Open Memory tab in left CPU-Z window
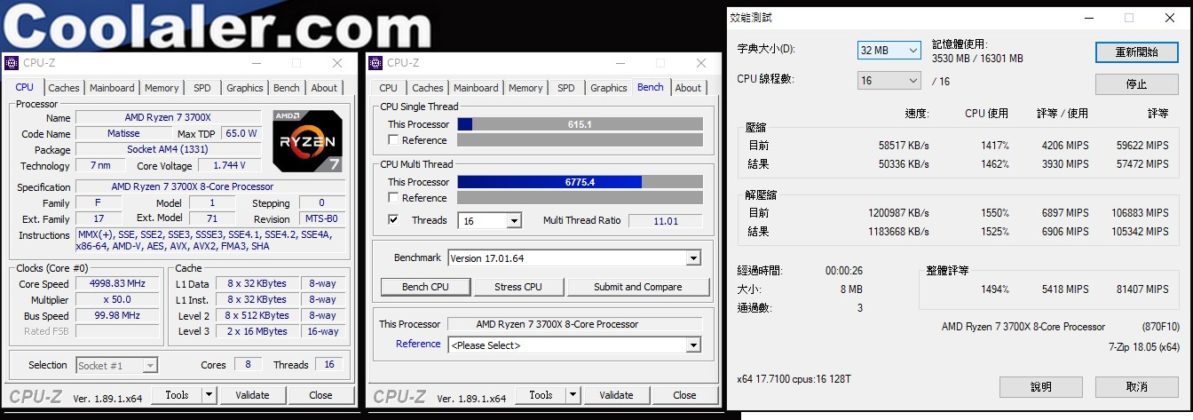The width and height of the screenshot is (1193, 420). (161, 88)
